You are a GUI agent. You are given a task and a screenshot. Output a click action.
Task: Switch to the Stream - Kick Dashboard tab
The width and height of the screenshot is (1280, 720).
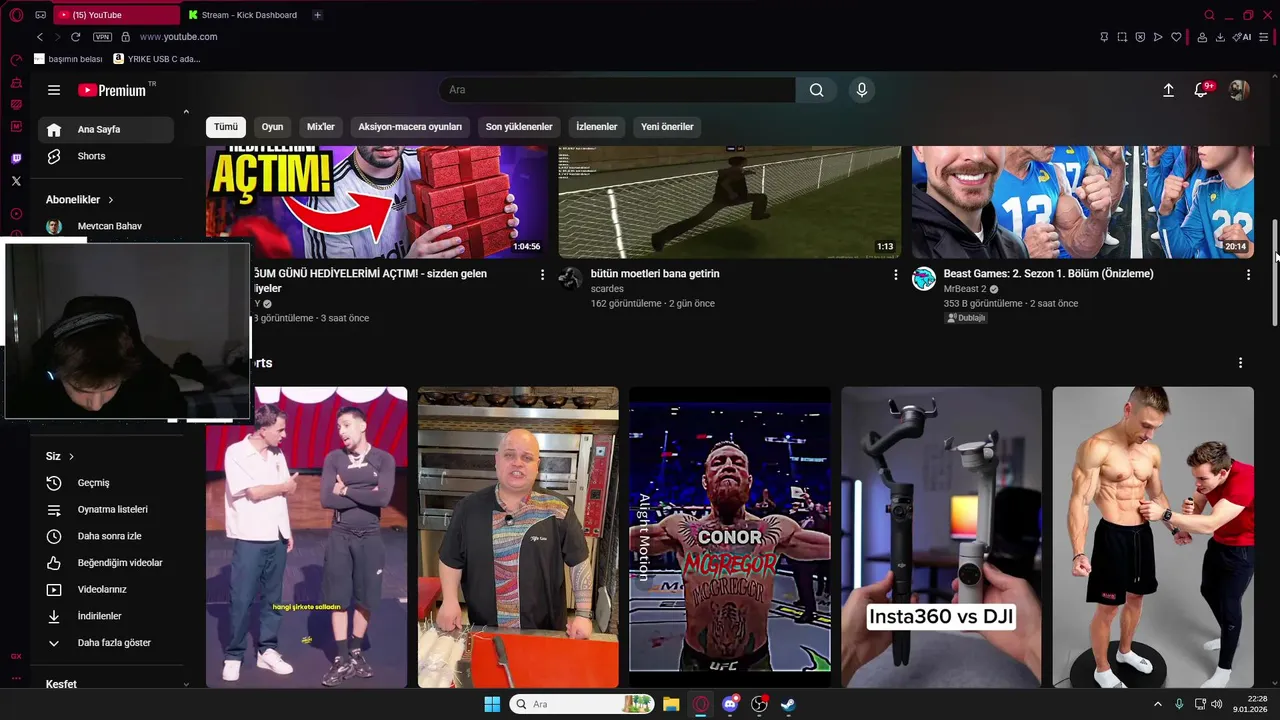(x=243, y=15)
